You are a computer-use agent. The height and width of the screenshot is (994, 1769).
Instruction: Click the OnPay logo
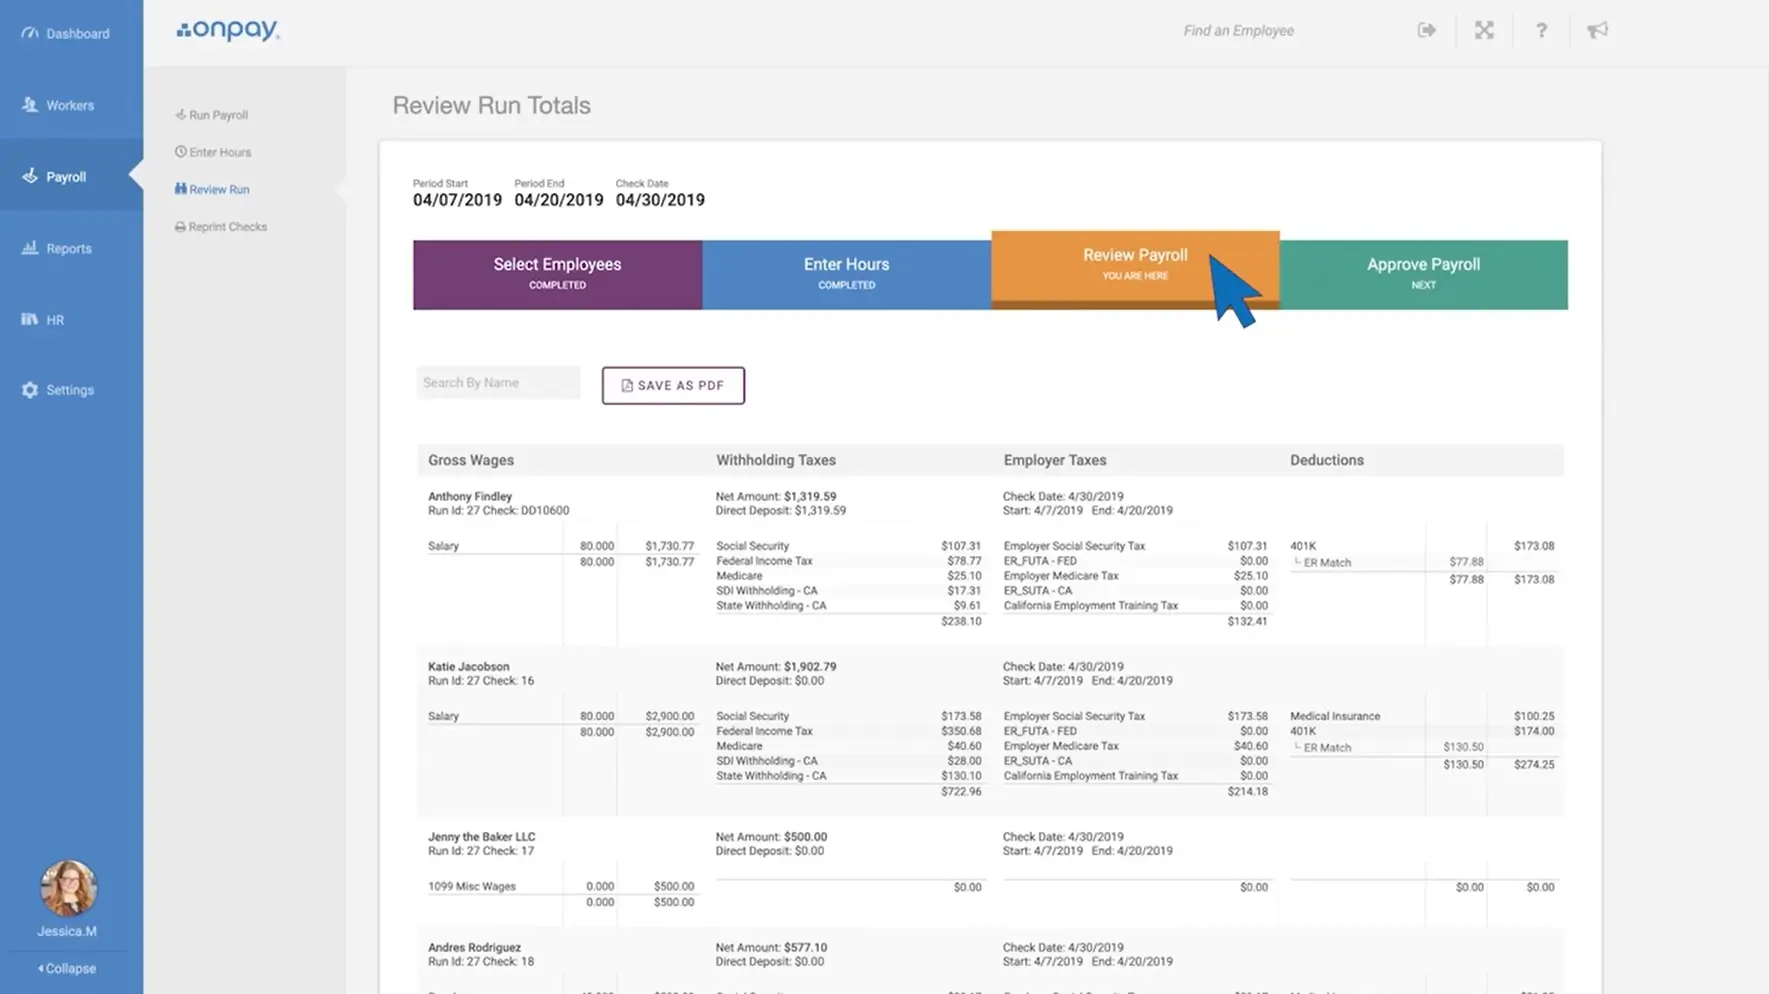228,30
